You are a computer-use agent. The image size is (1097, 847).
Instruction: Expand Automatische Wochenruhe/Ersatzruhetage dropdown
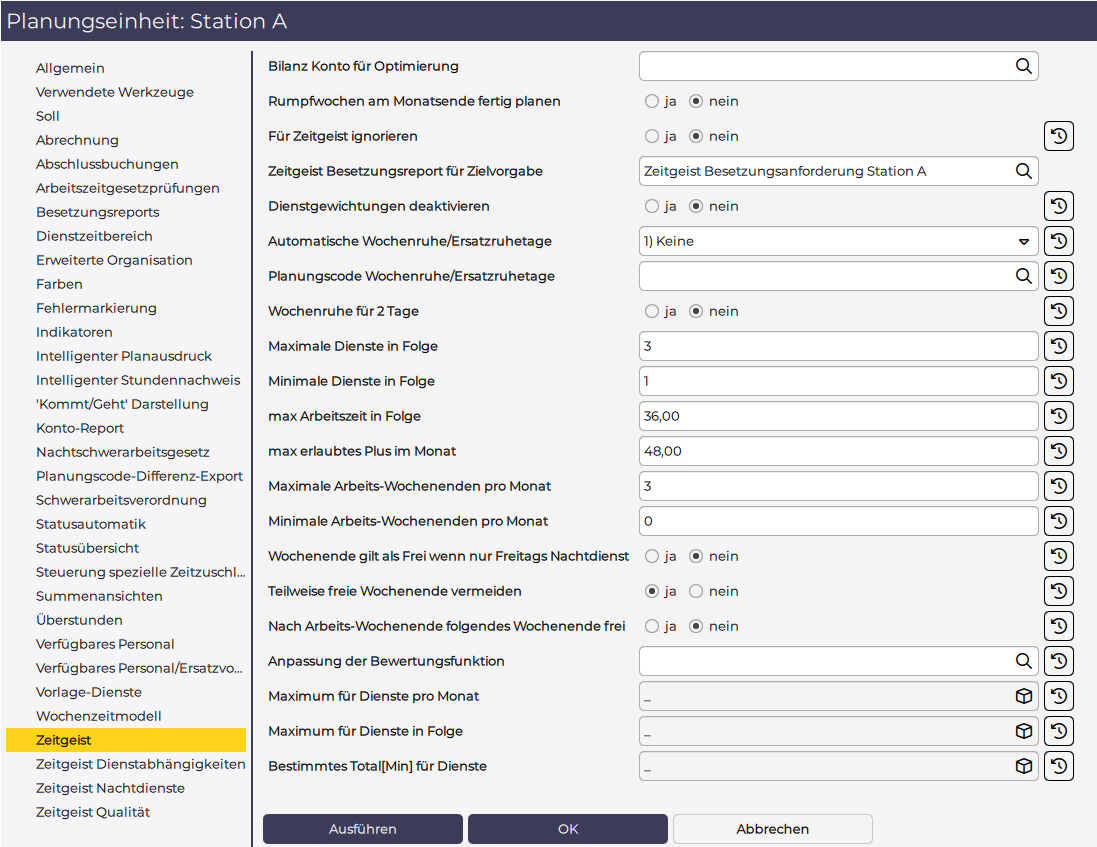click(x=1023, y=241)
